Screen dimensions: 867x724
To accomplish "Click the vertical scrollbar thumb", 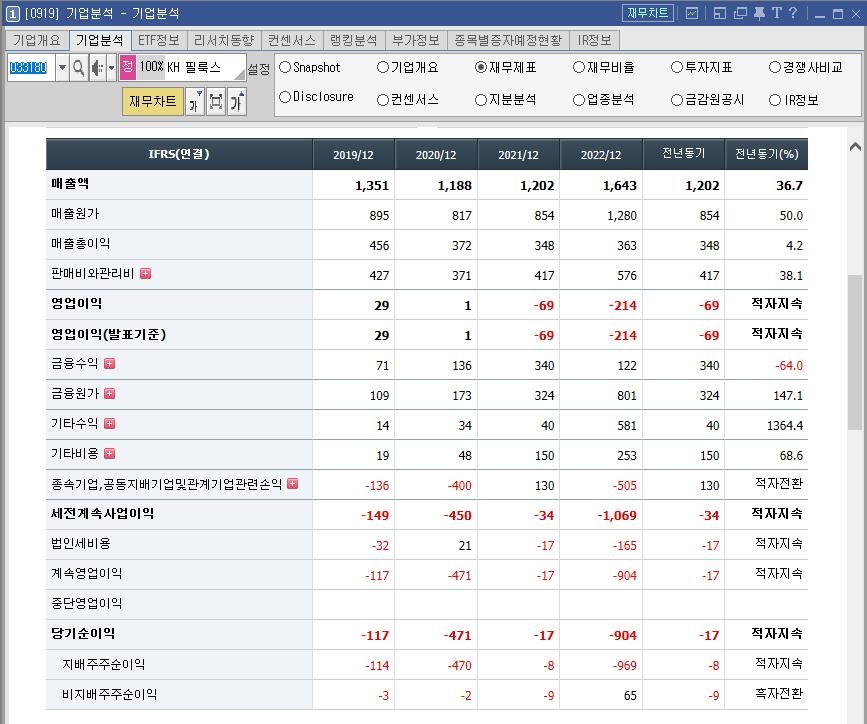I will click(855, 352).
